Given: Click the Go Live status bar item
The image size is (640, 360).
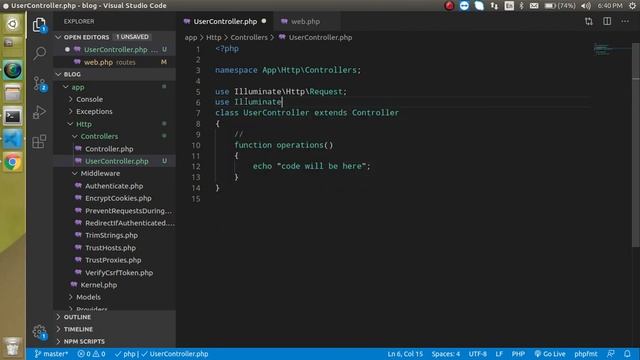Looking at the screenshot, I should pyautogui.click(x=550, y=354).
